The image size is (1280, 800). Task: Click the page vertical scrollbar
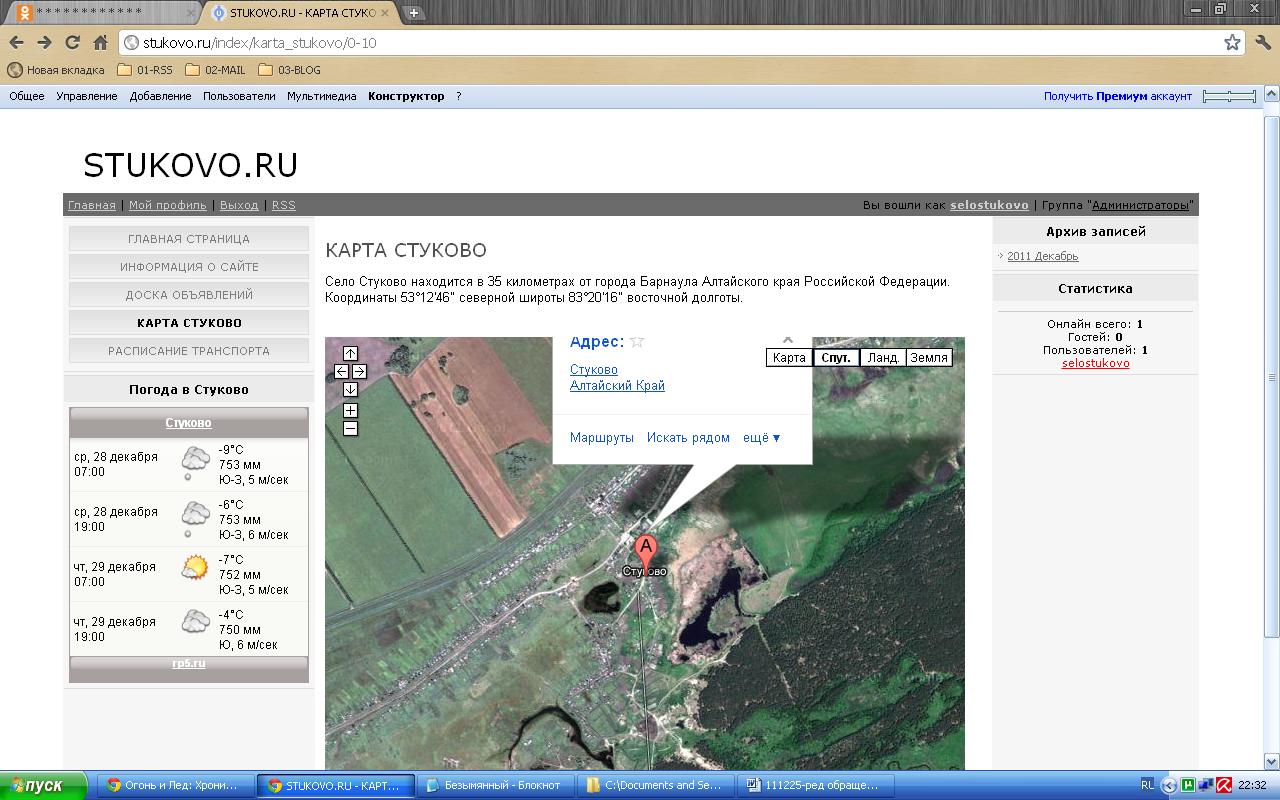point(1272,375)
